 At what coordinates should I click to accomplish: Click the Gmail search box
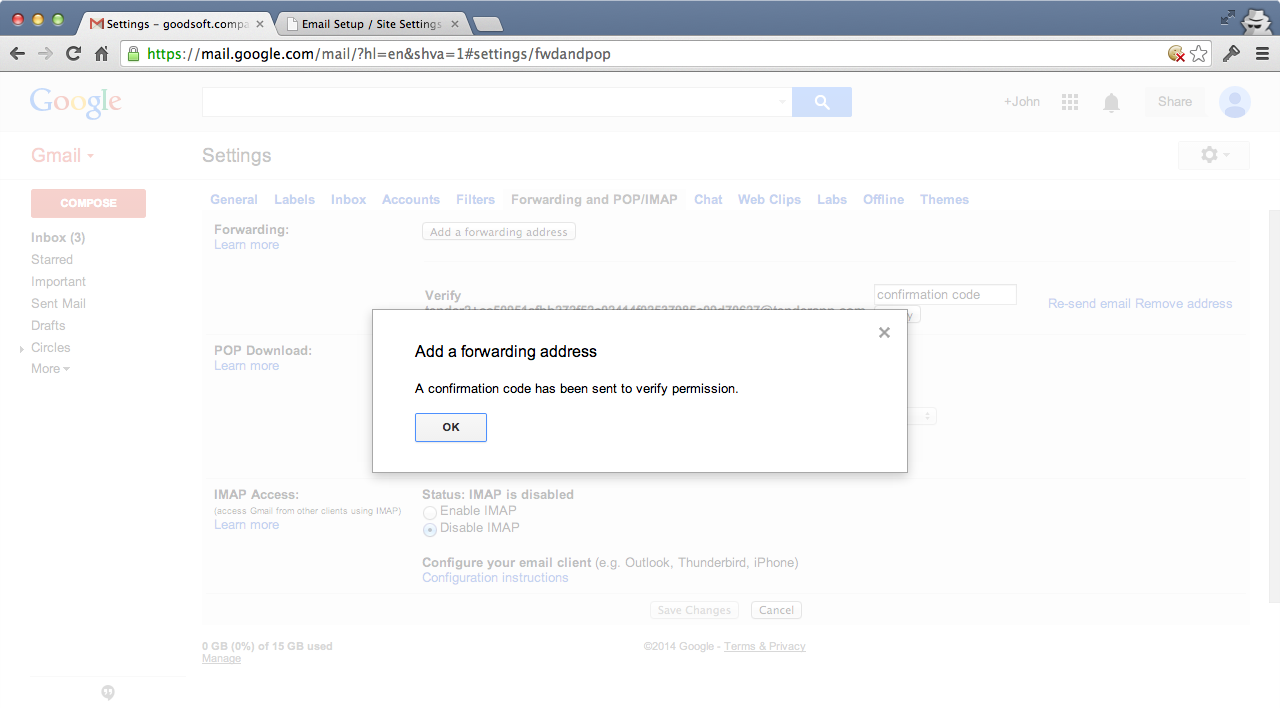click(497, 102)
